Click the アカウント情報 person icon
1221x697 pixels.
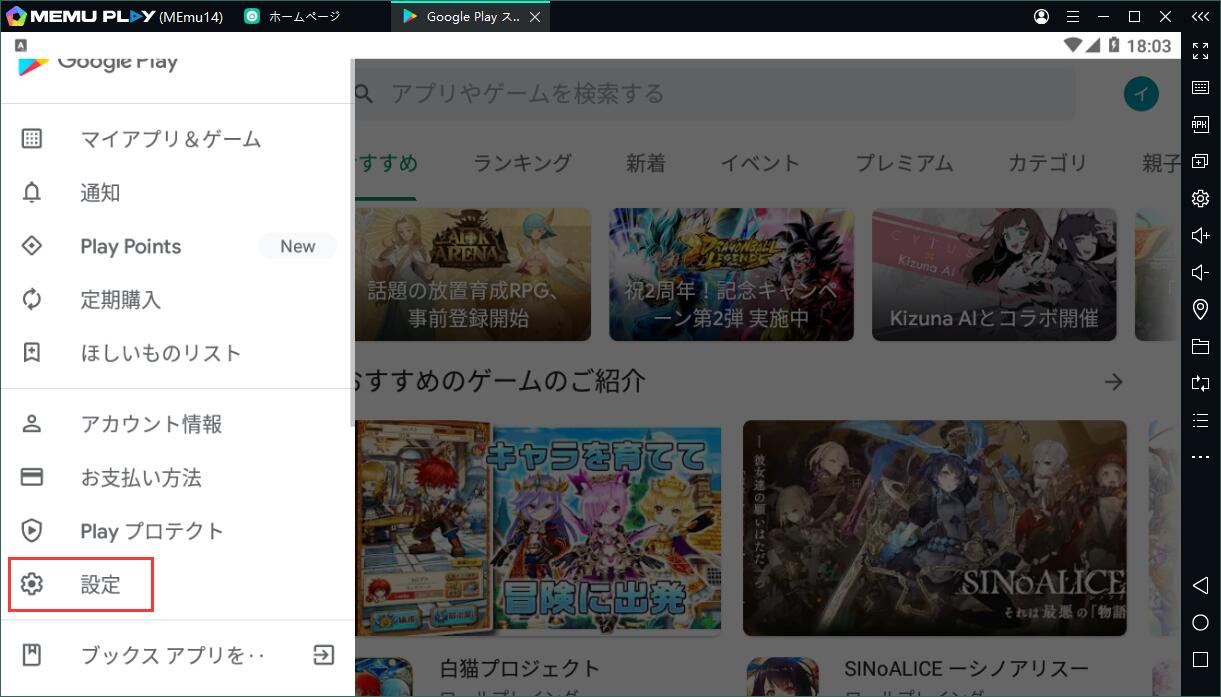point(32,424)
